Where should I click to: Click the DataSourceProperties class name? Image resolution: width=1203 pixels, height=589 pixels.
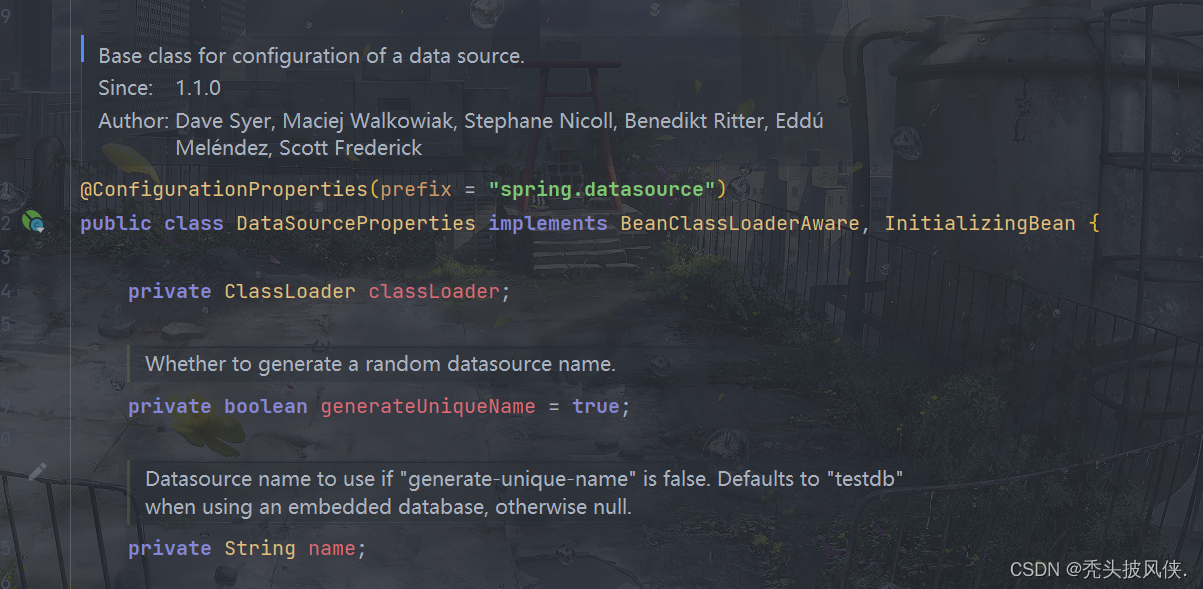[x=356, y=223]
